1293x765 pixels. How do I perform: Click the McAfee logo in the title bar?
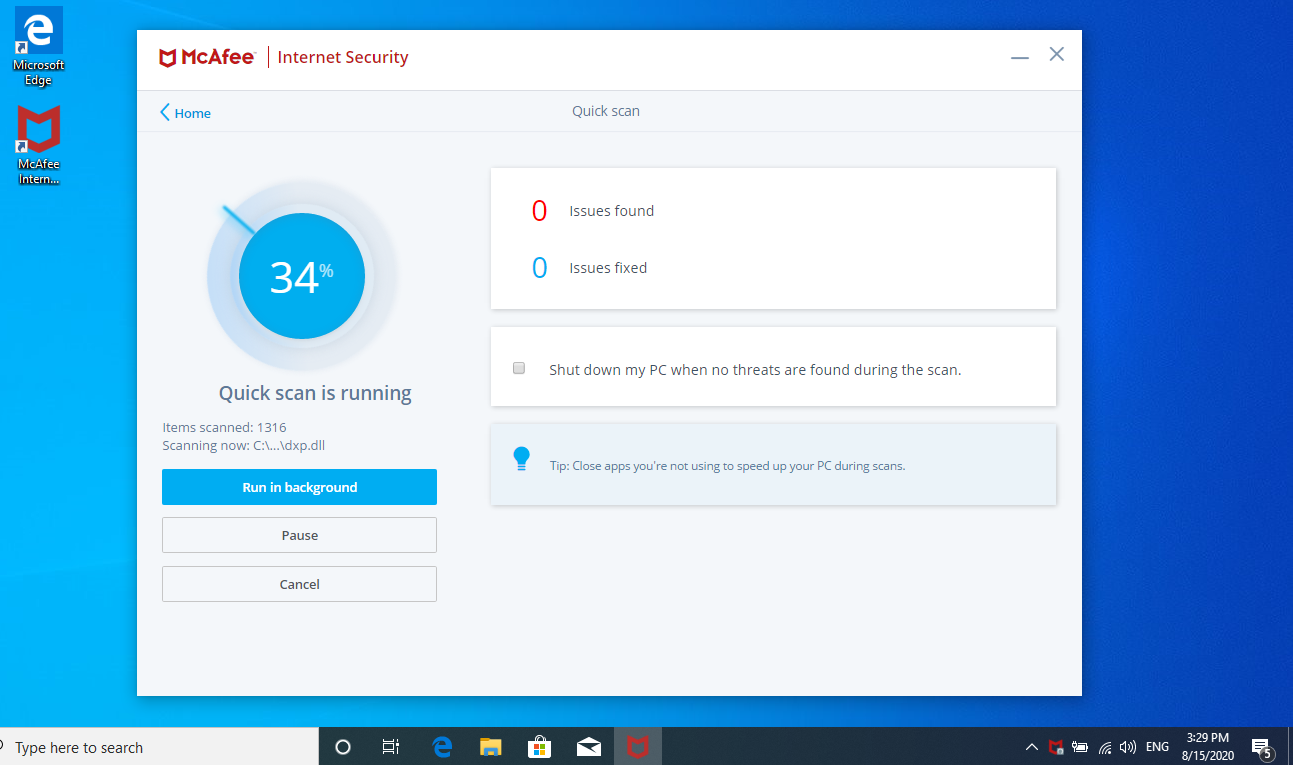point(207,58)
